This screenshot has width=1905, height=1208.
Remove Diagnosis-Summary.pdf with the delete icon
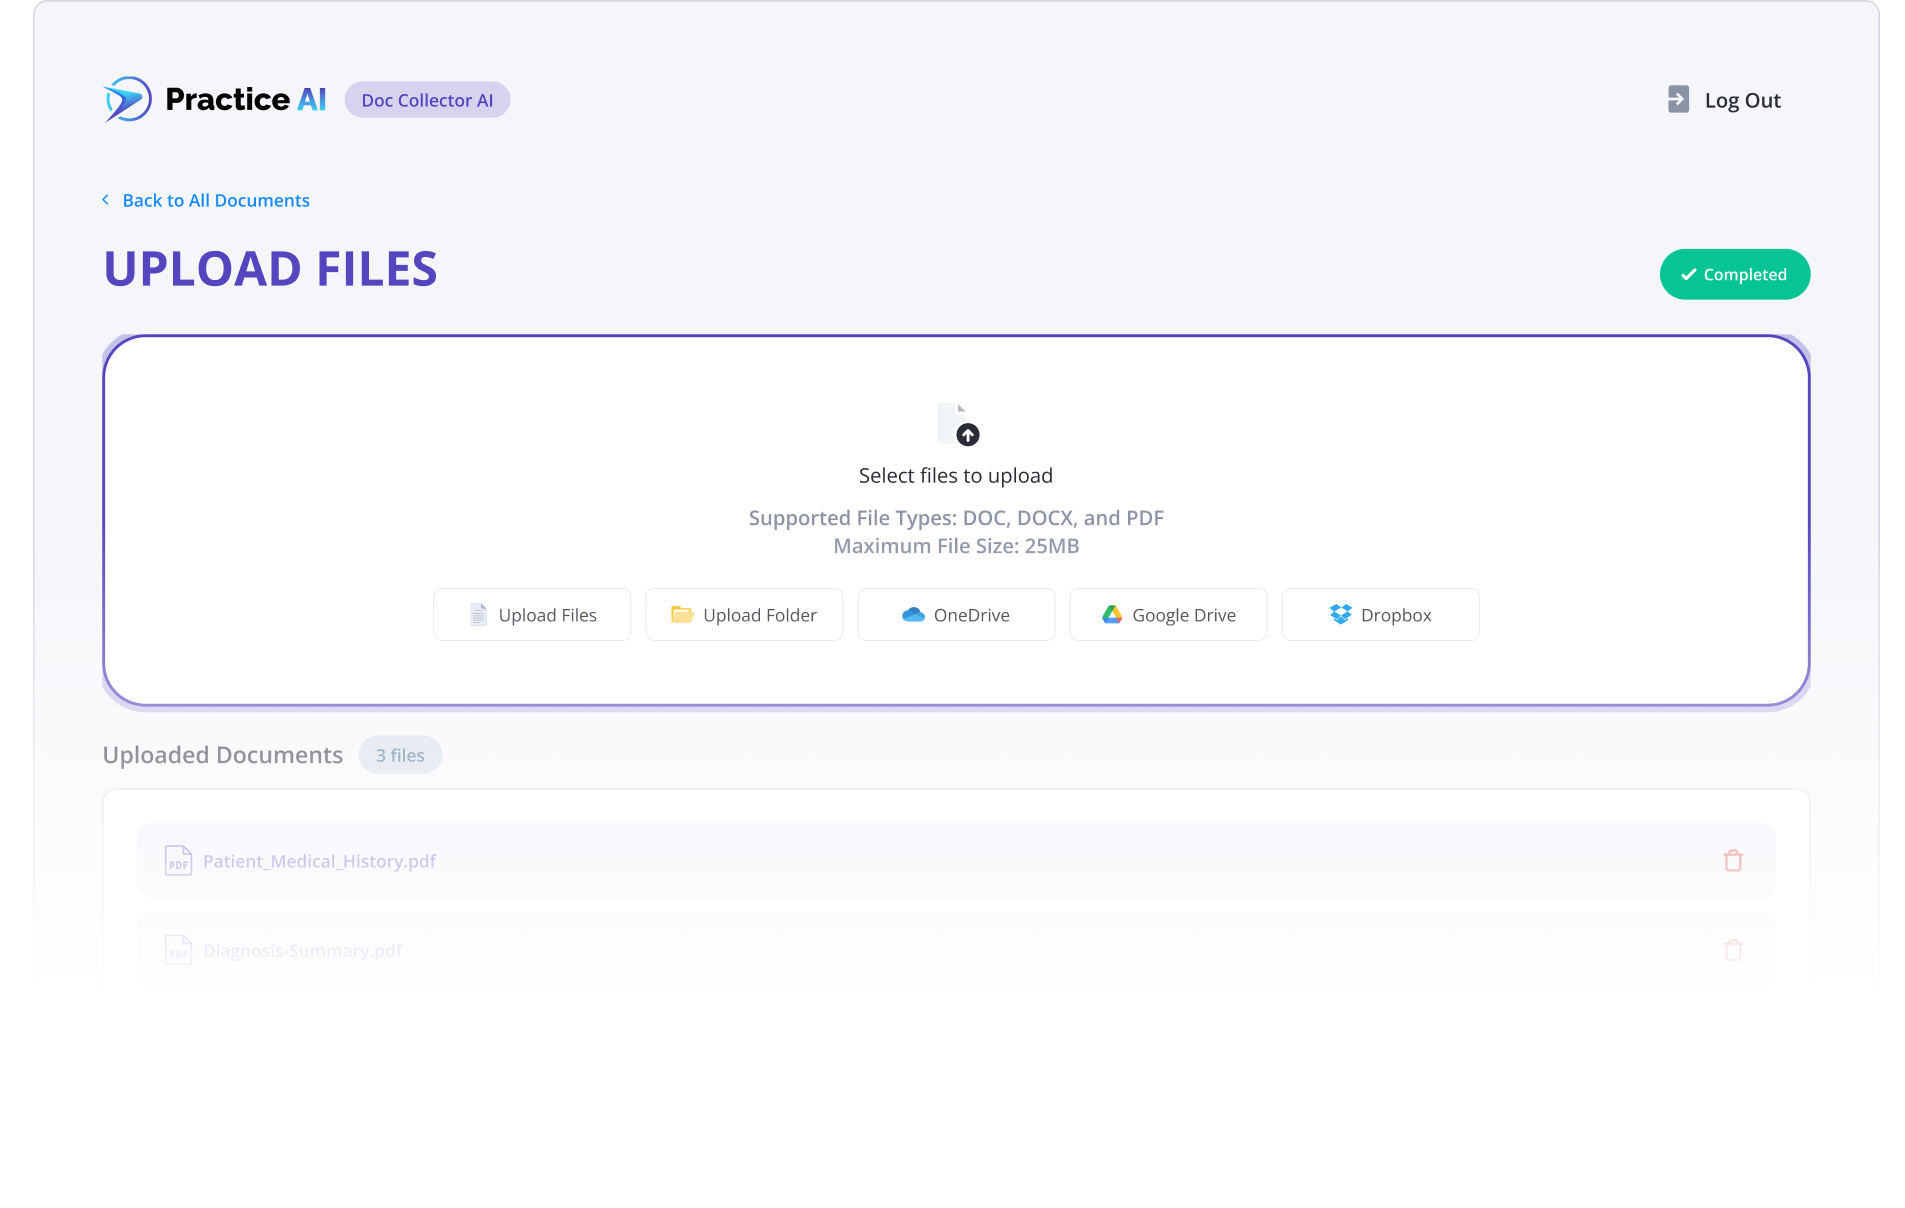point(1734,949)
